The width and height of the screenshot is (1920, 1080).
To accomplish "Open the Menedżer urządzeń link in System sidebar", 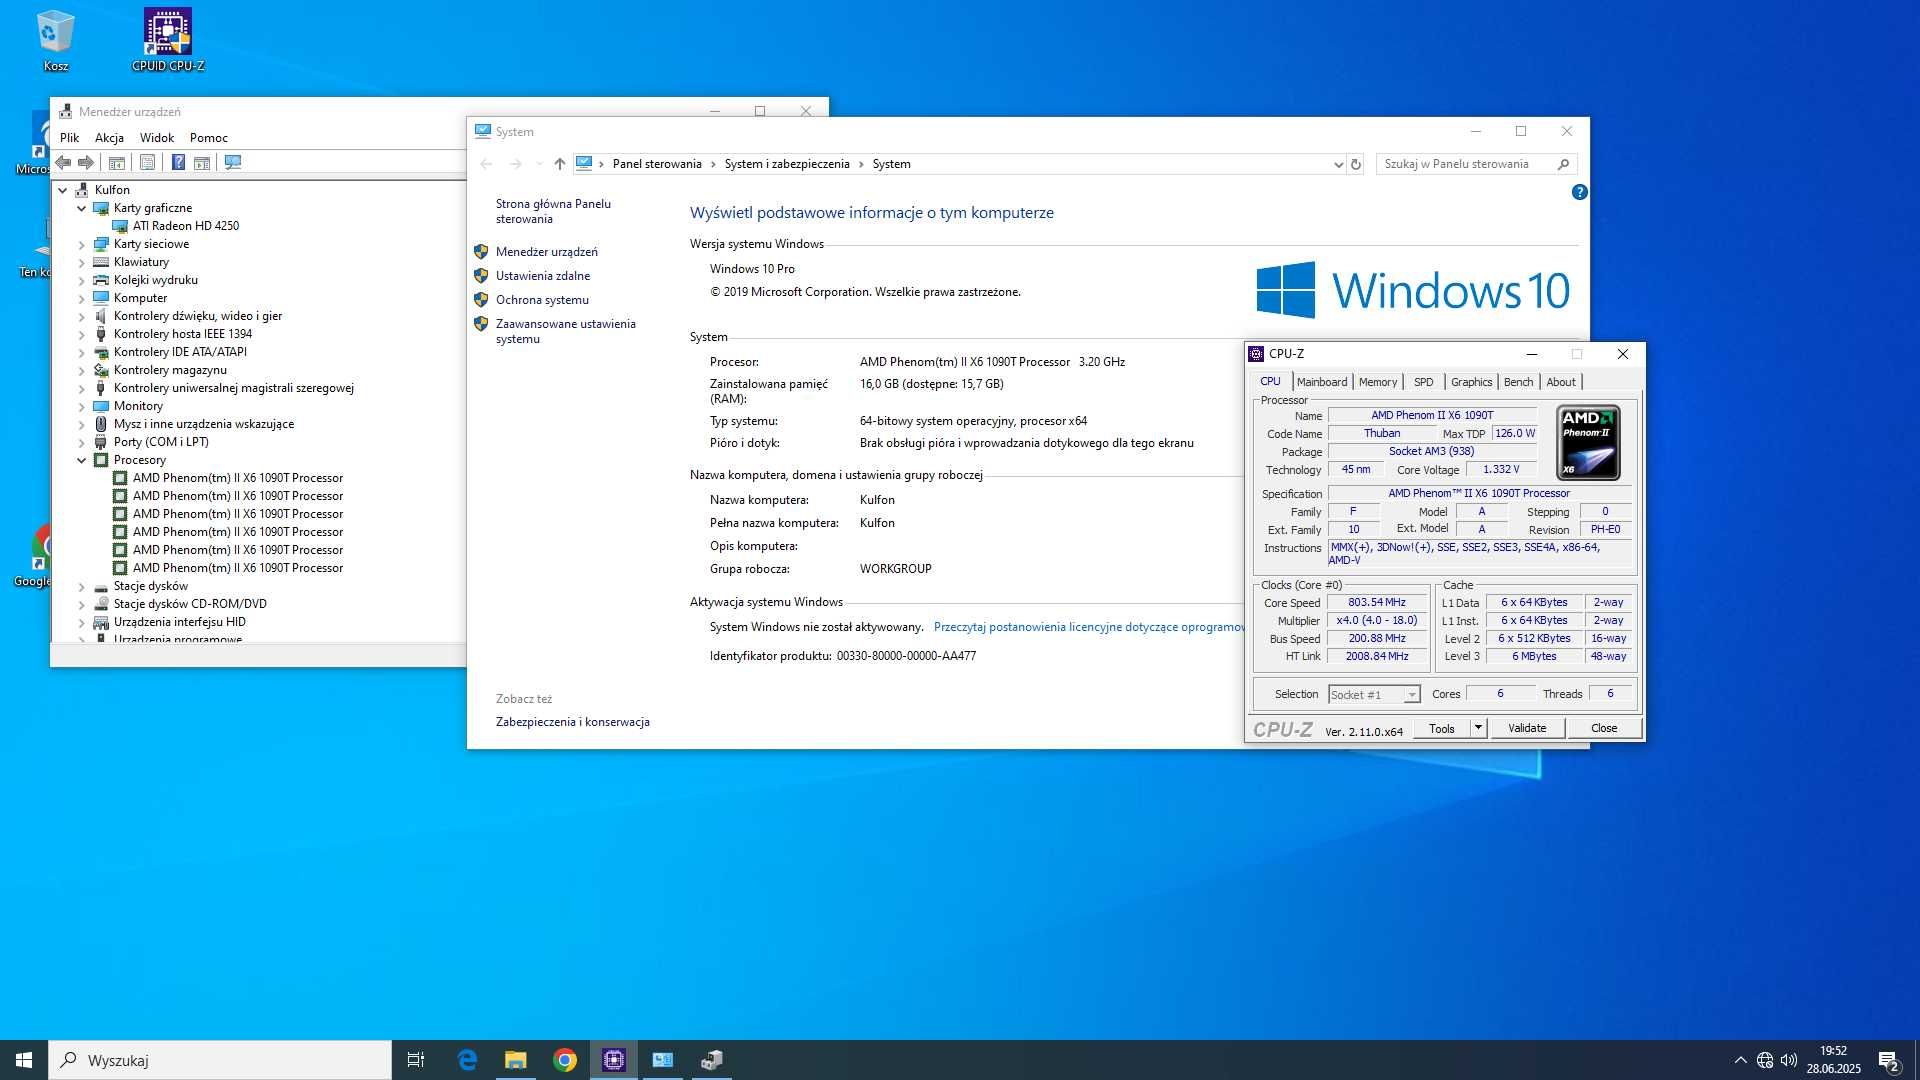I will 547,252.
